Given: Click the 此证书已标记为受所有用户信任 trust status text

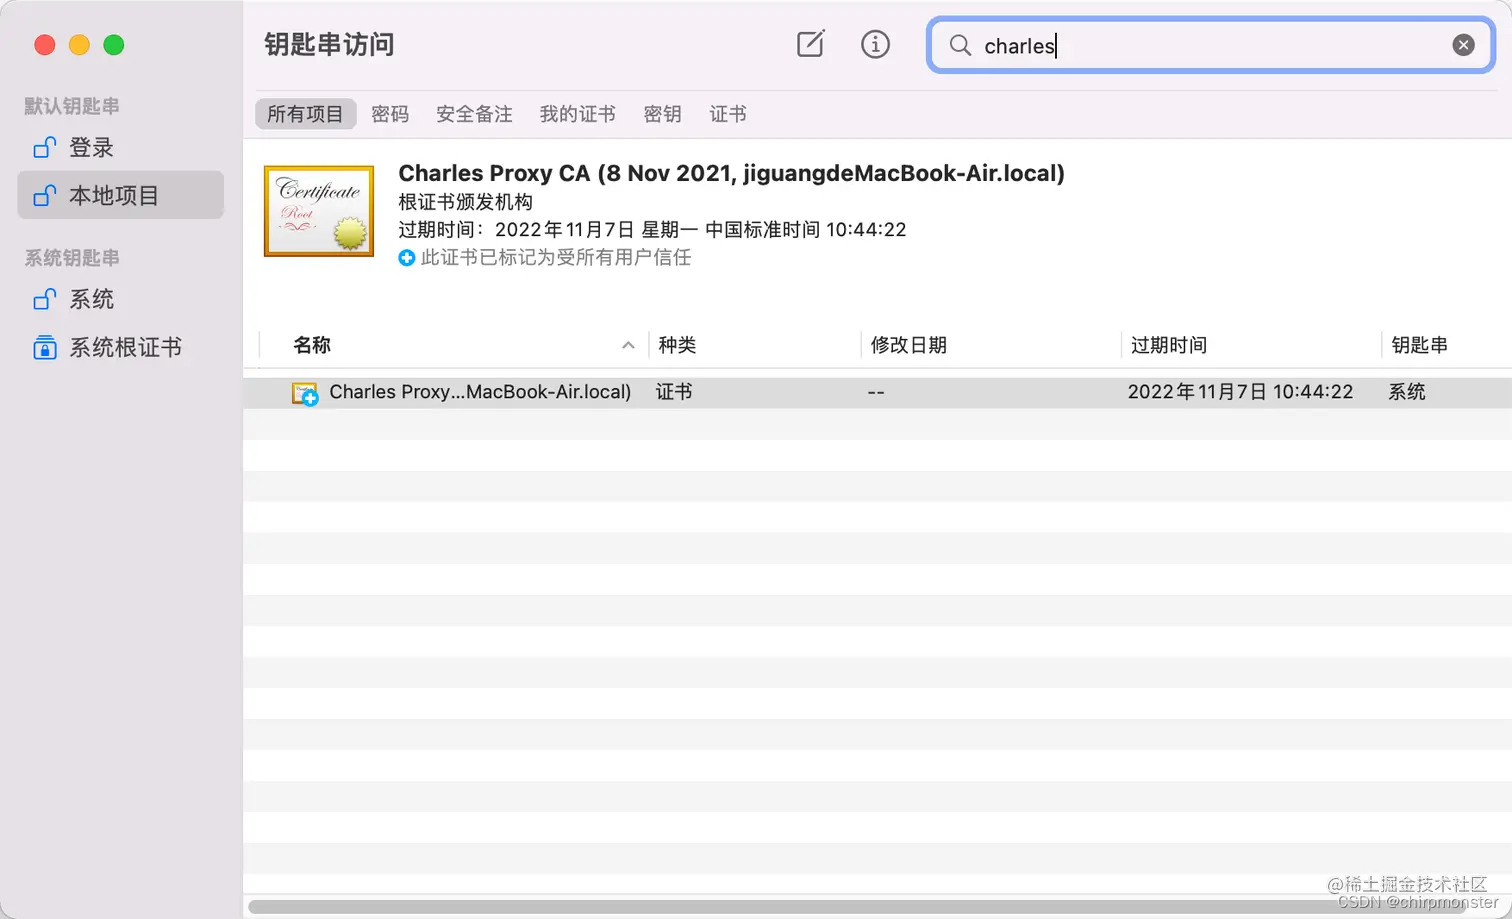Looking at the screenshot, I should (x=556, y=258).
